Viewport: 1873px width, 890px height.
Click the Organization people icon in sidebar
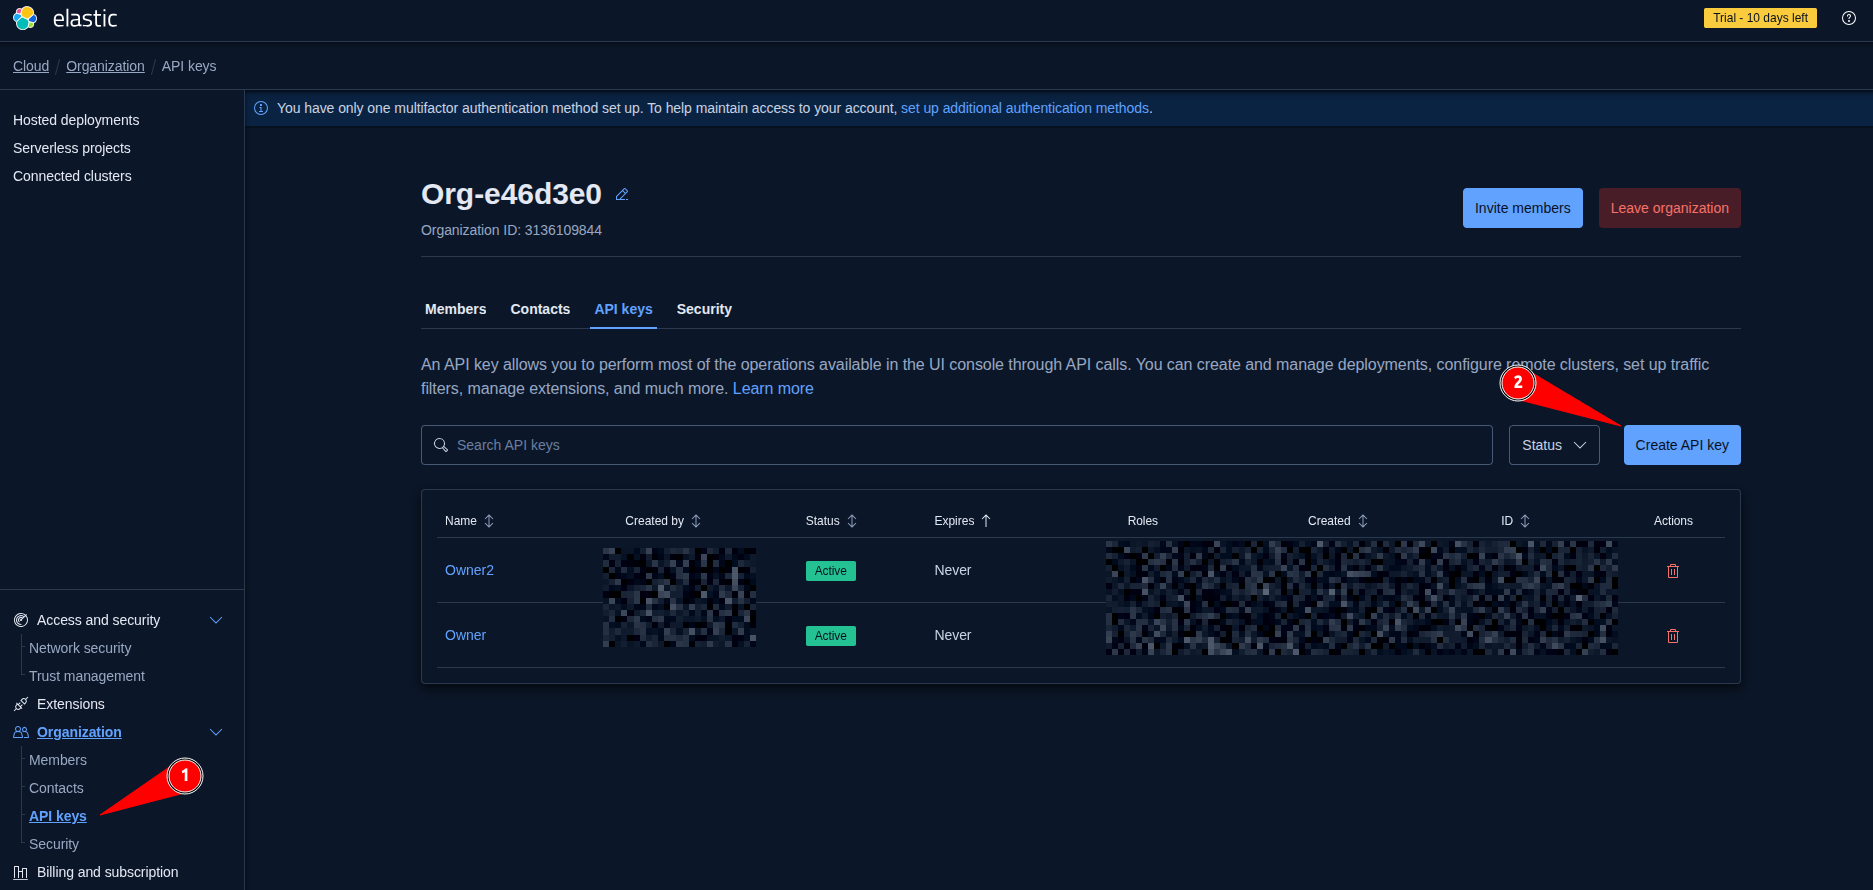pos(21,732)
